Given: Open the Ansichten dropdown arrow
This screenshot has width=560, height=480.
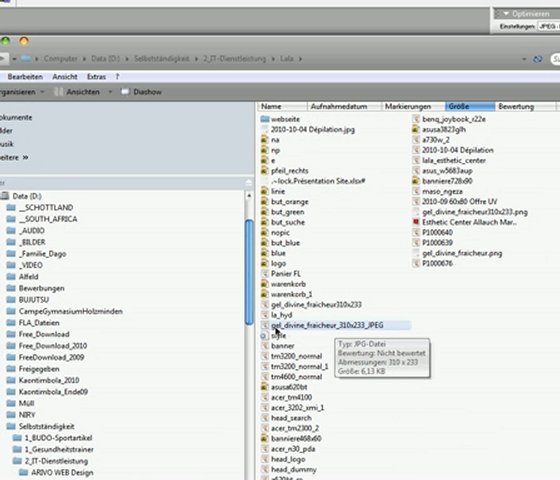Looking at the screenshot, I should point(110,92).
